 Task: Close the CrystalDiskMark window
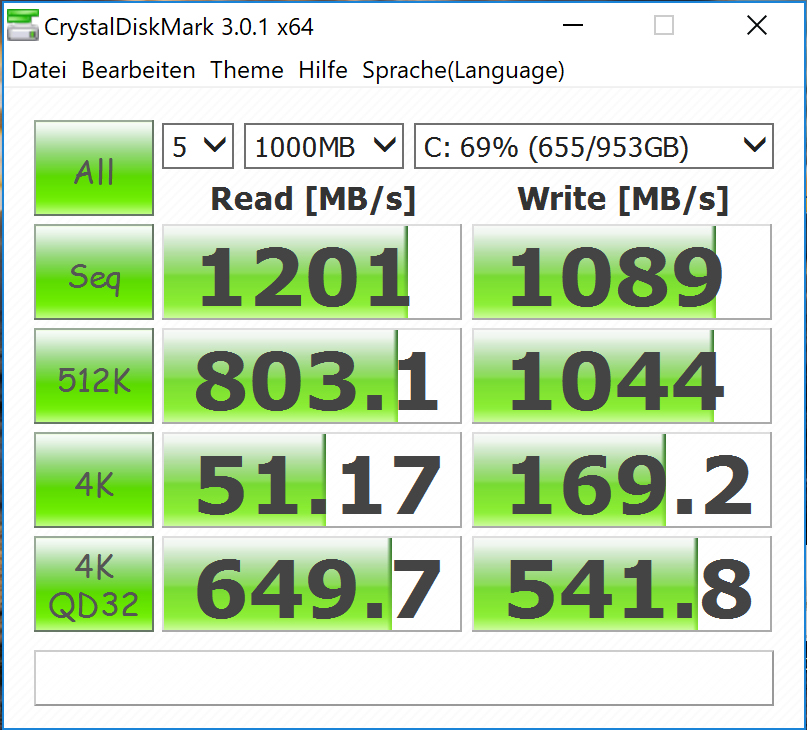point(757,25)
